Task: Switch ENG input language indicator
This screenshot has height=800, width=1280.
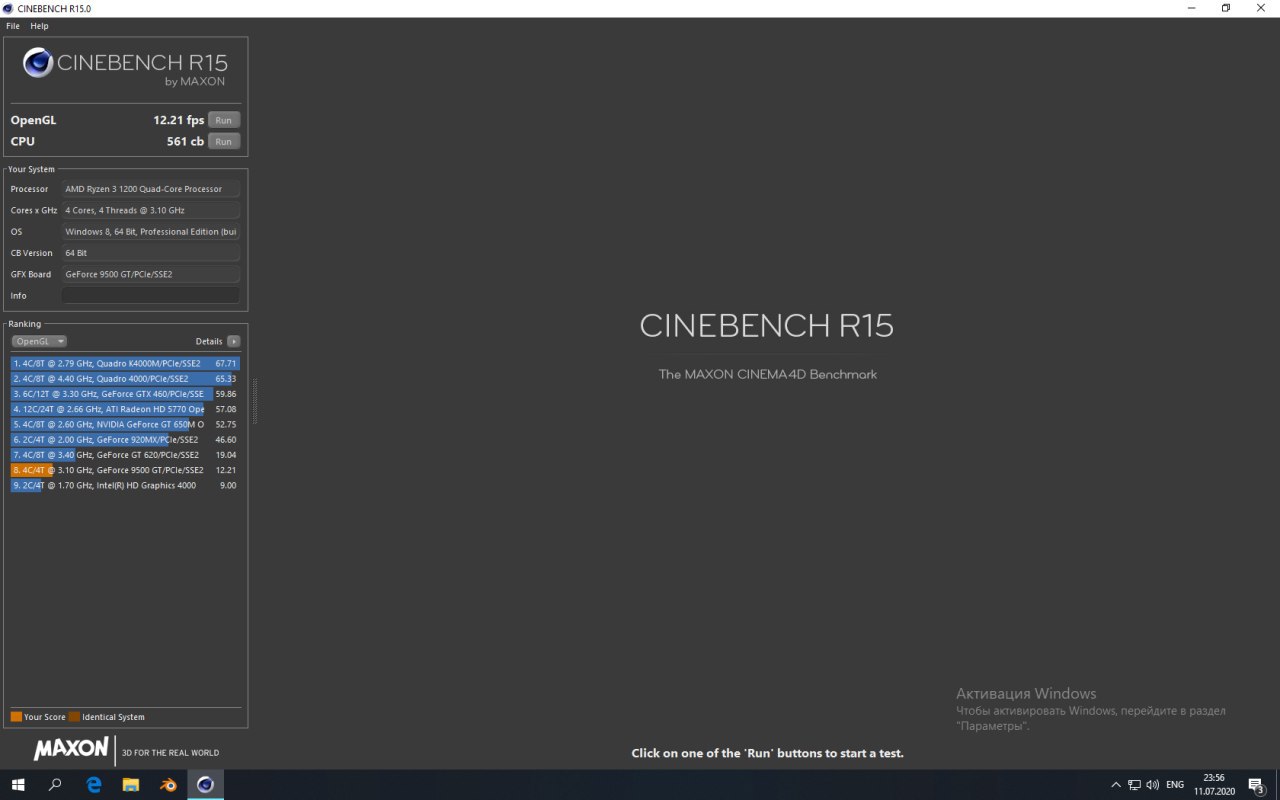Action: 1175,785
